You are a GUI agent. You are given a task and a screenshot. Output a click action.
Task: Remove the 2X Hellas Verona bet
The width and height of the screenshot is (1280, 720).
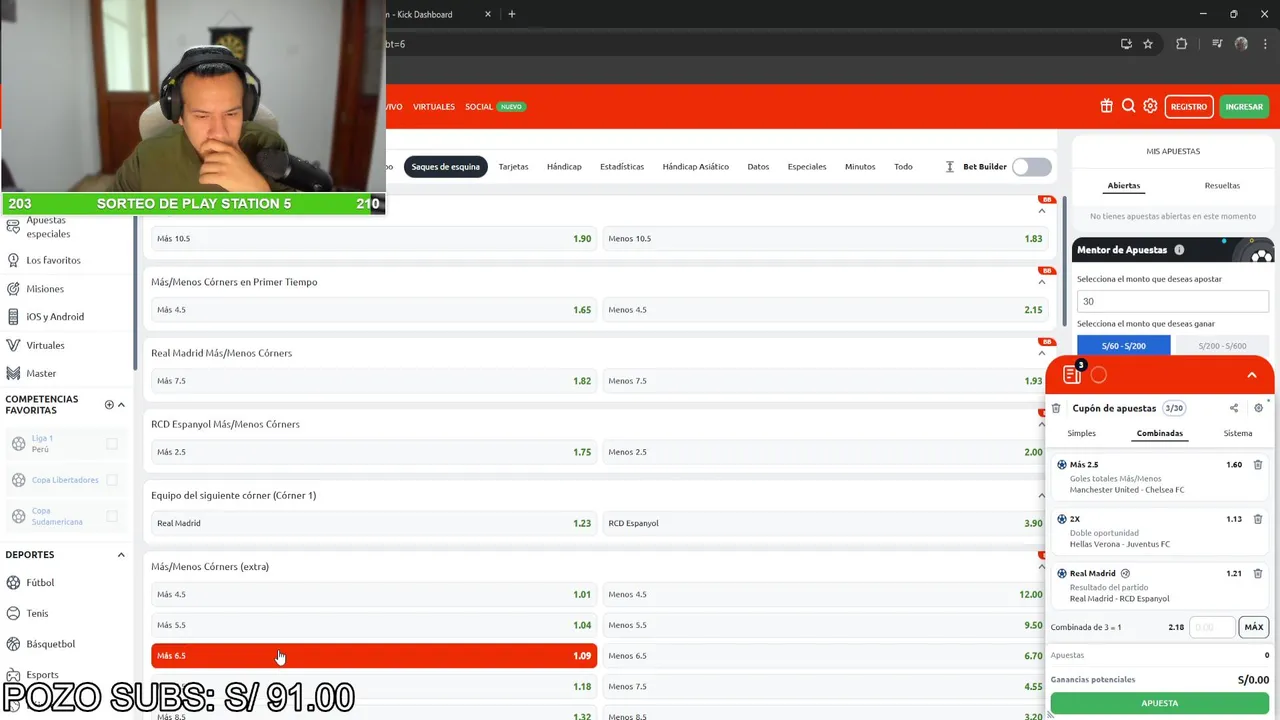(x=1258, y=519)
